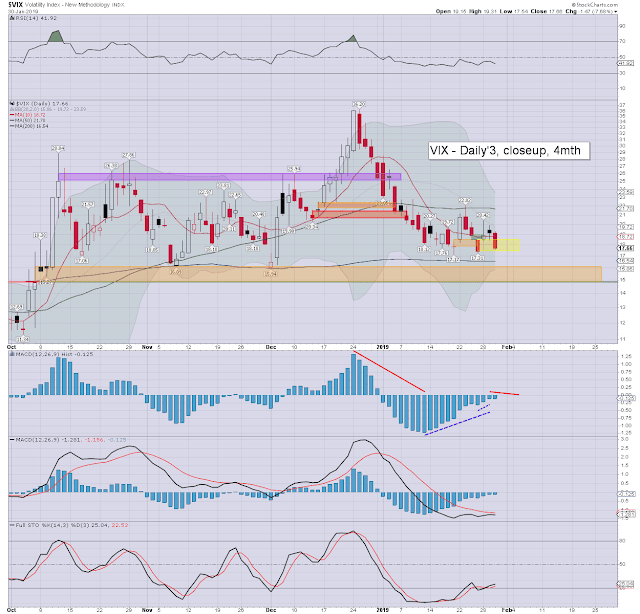The height and width of the screenshot is (614, 640).
Task: Select the red MA(10) legend marker
Action: (12, 115)
